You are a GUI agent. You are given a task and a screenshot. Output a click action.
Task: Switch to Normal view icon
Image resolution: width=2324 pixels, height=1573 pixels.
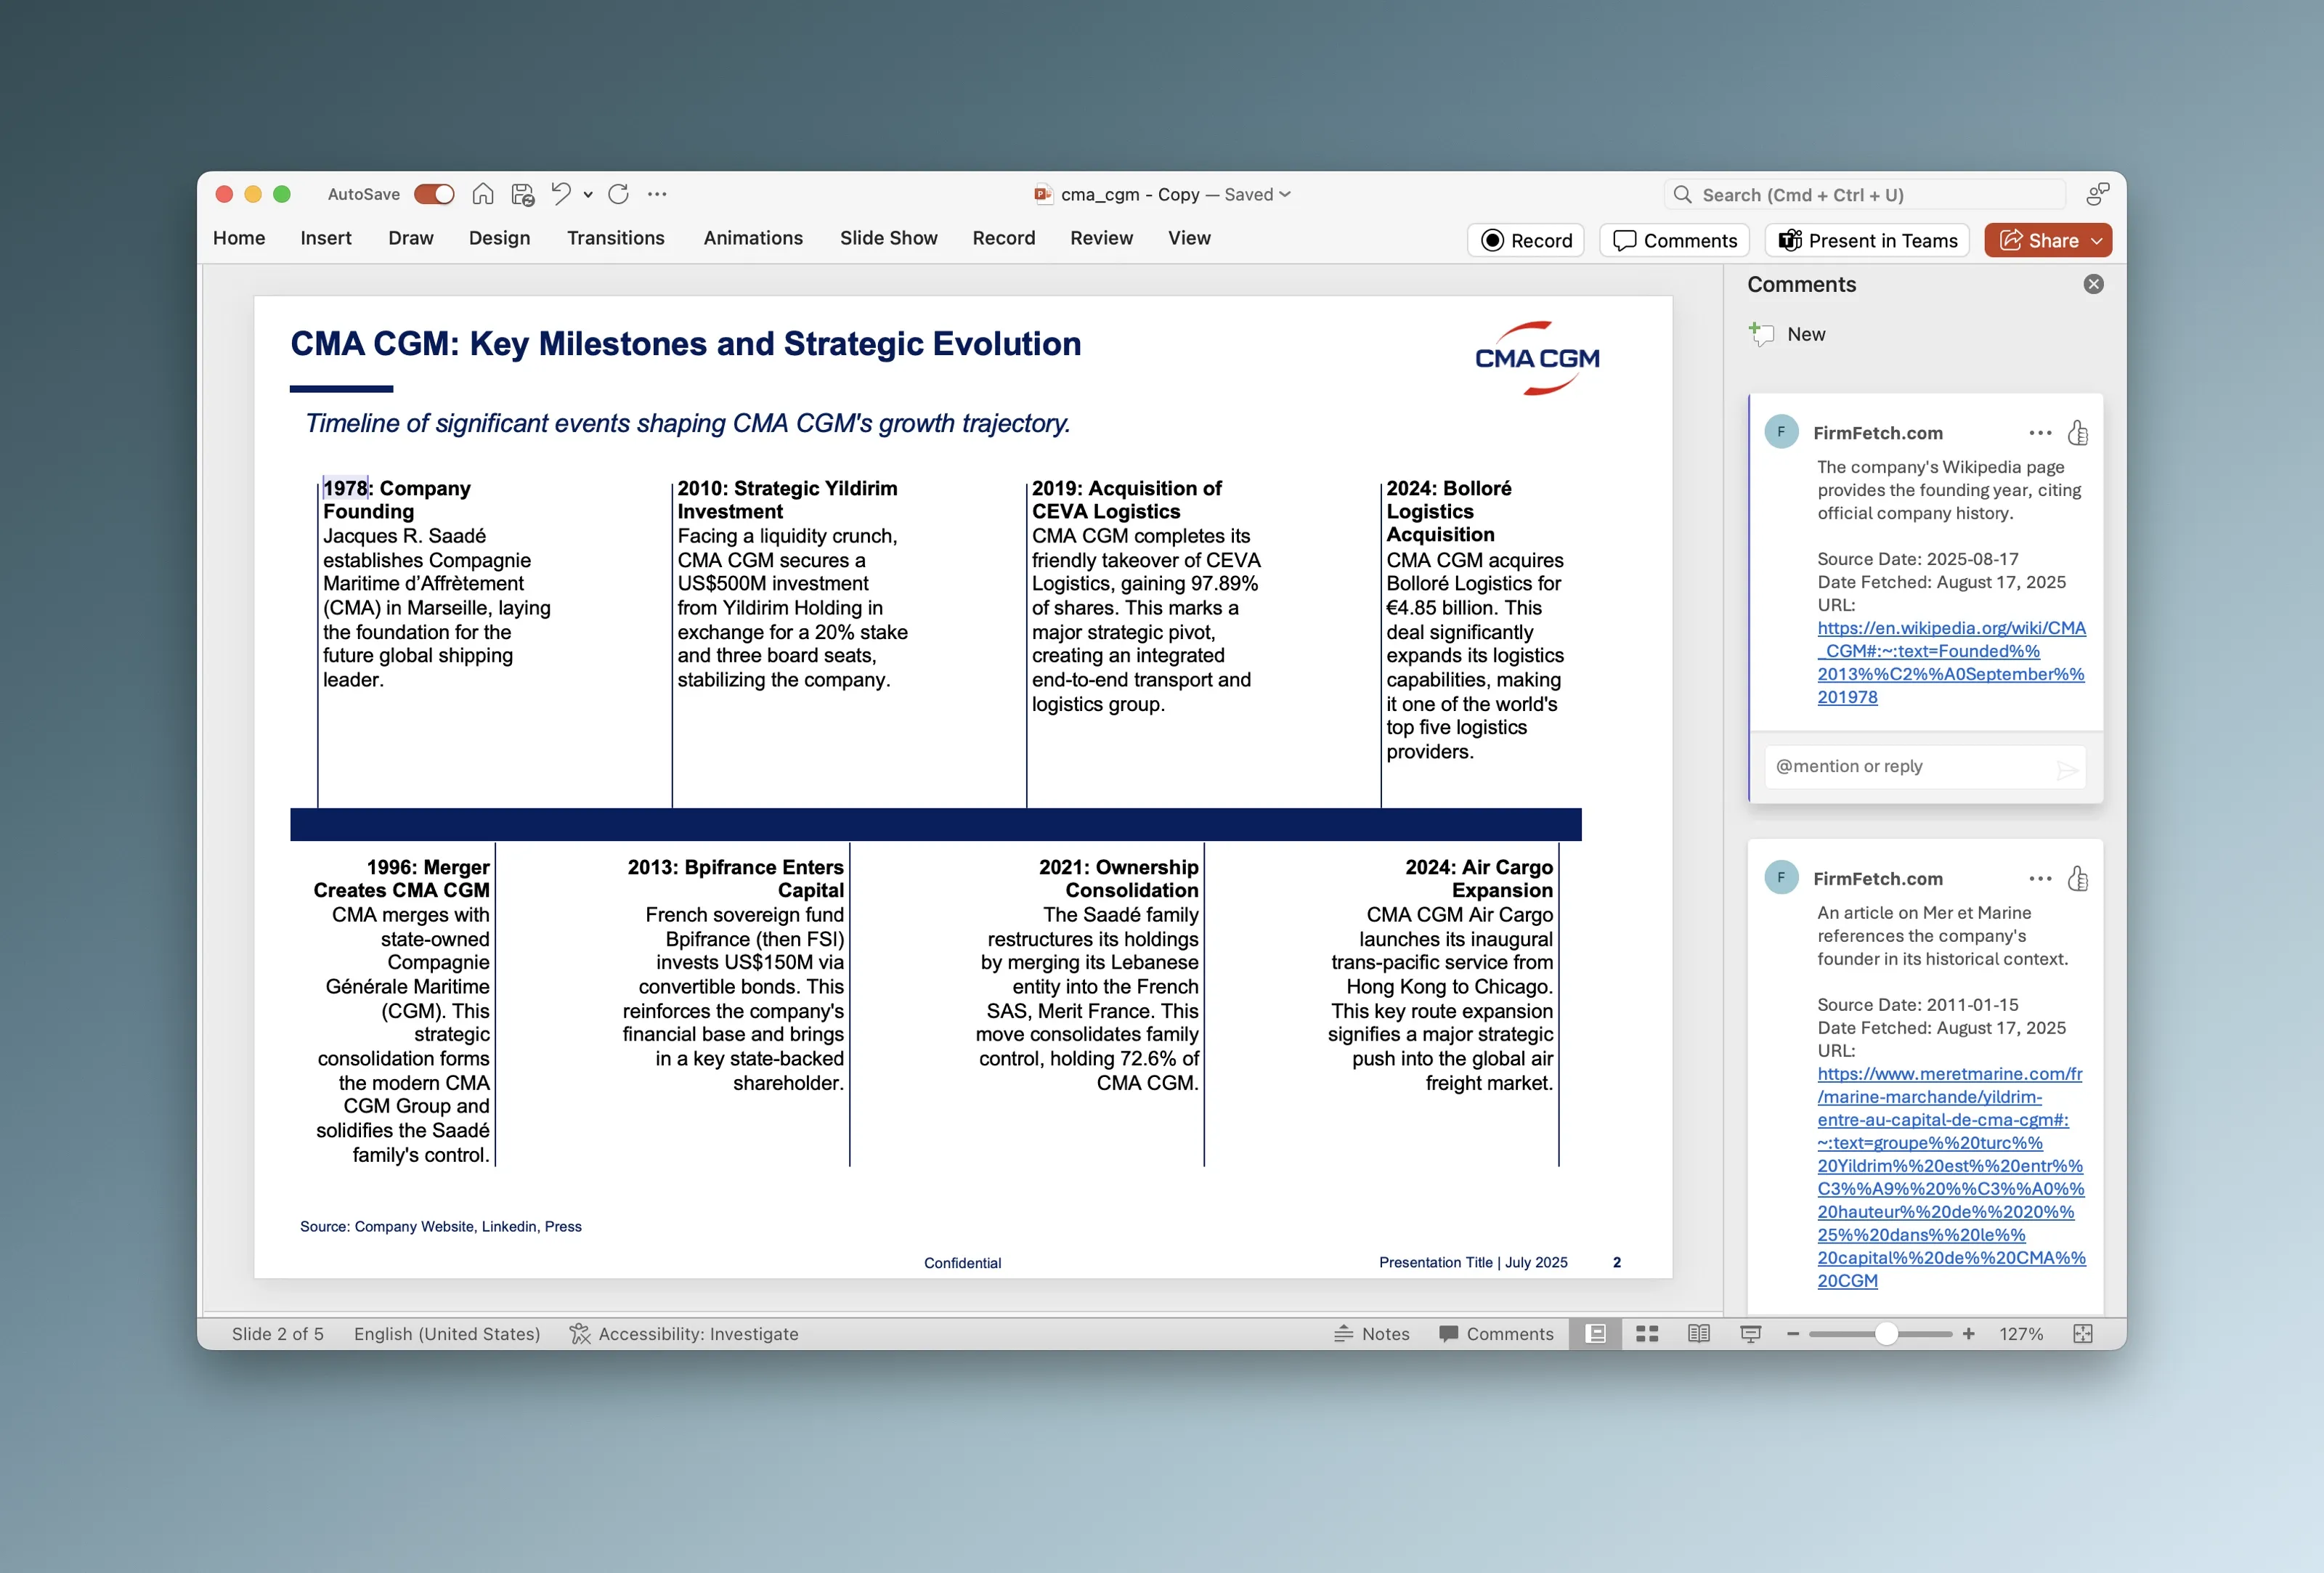(1596, 1333)
